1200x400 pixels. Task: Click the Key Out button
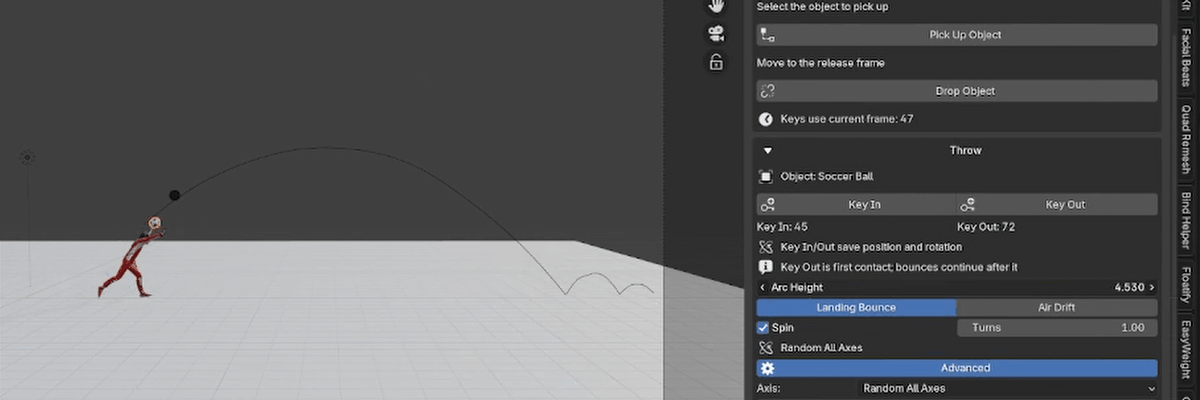coord(1058,205)
